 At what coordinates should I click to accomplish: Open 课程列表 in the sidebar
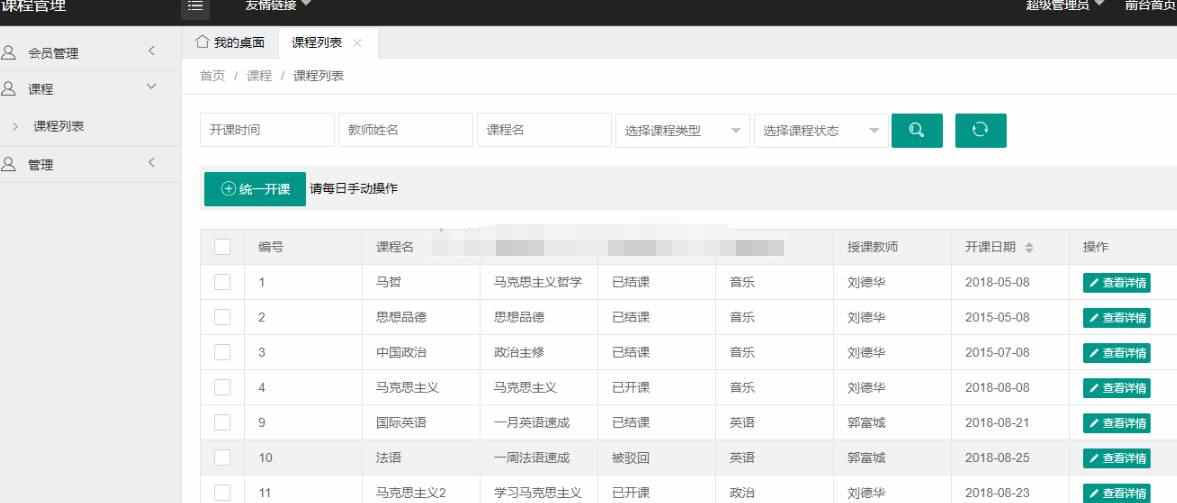pyautogui.click(x=59, y=126)
